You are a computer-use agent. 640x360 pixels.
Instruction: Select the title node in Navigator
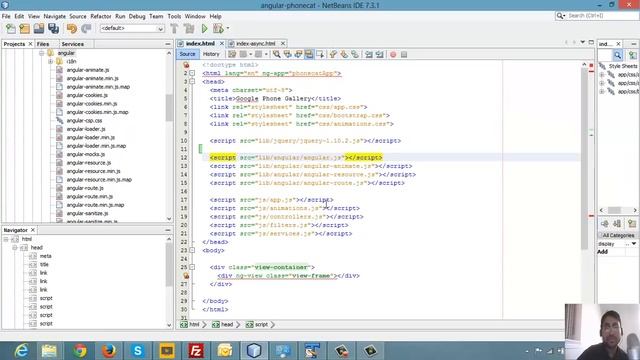(44, 264)
